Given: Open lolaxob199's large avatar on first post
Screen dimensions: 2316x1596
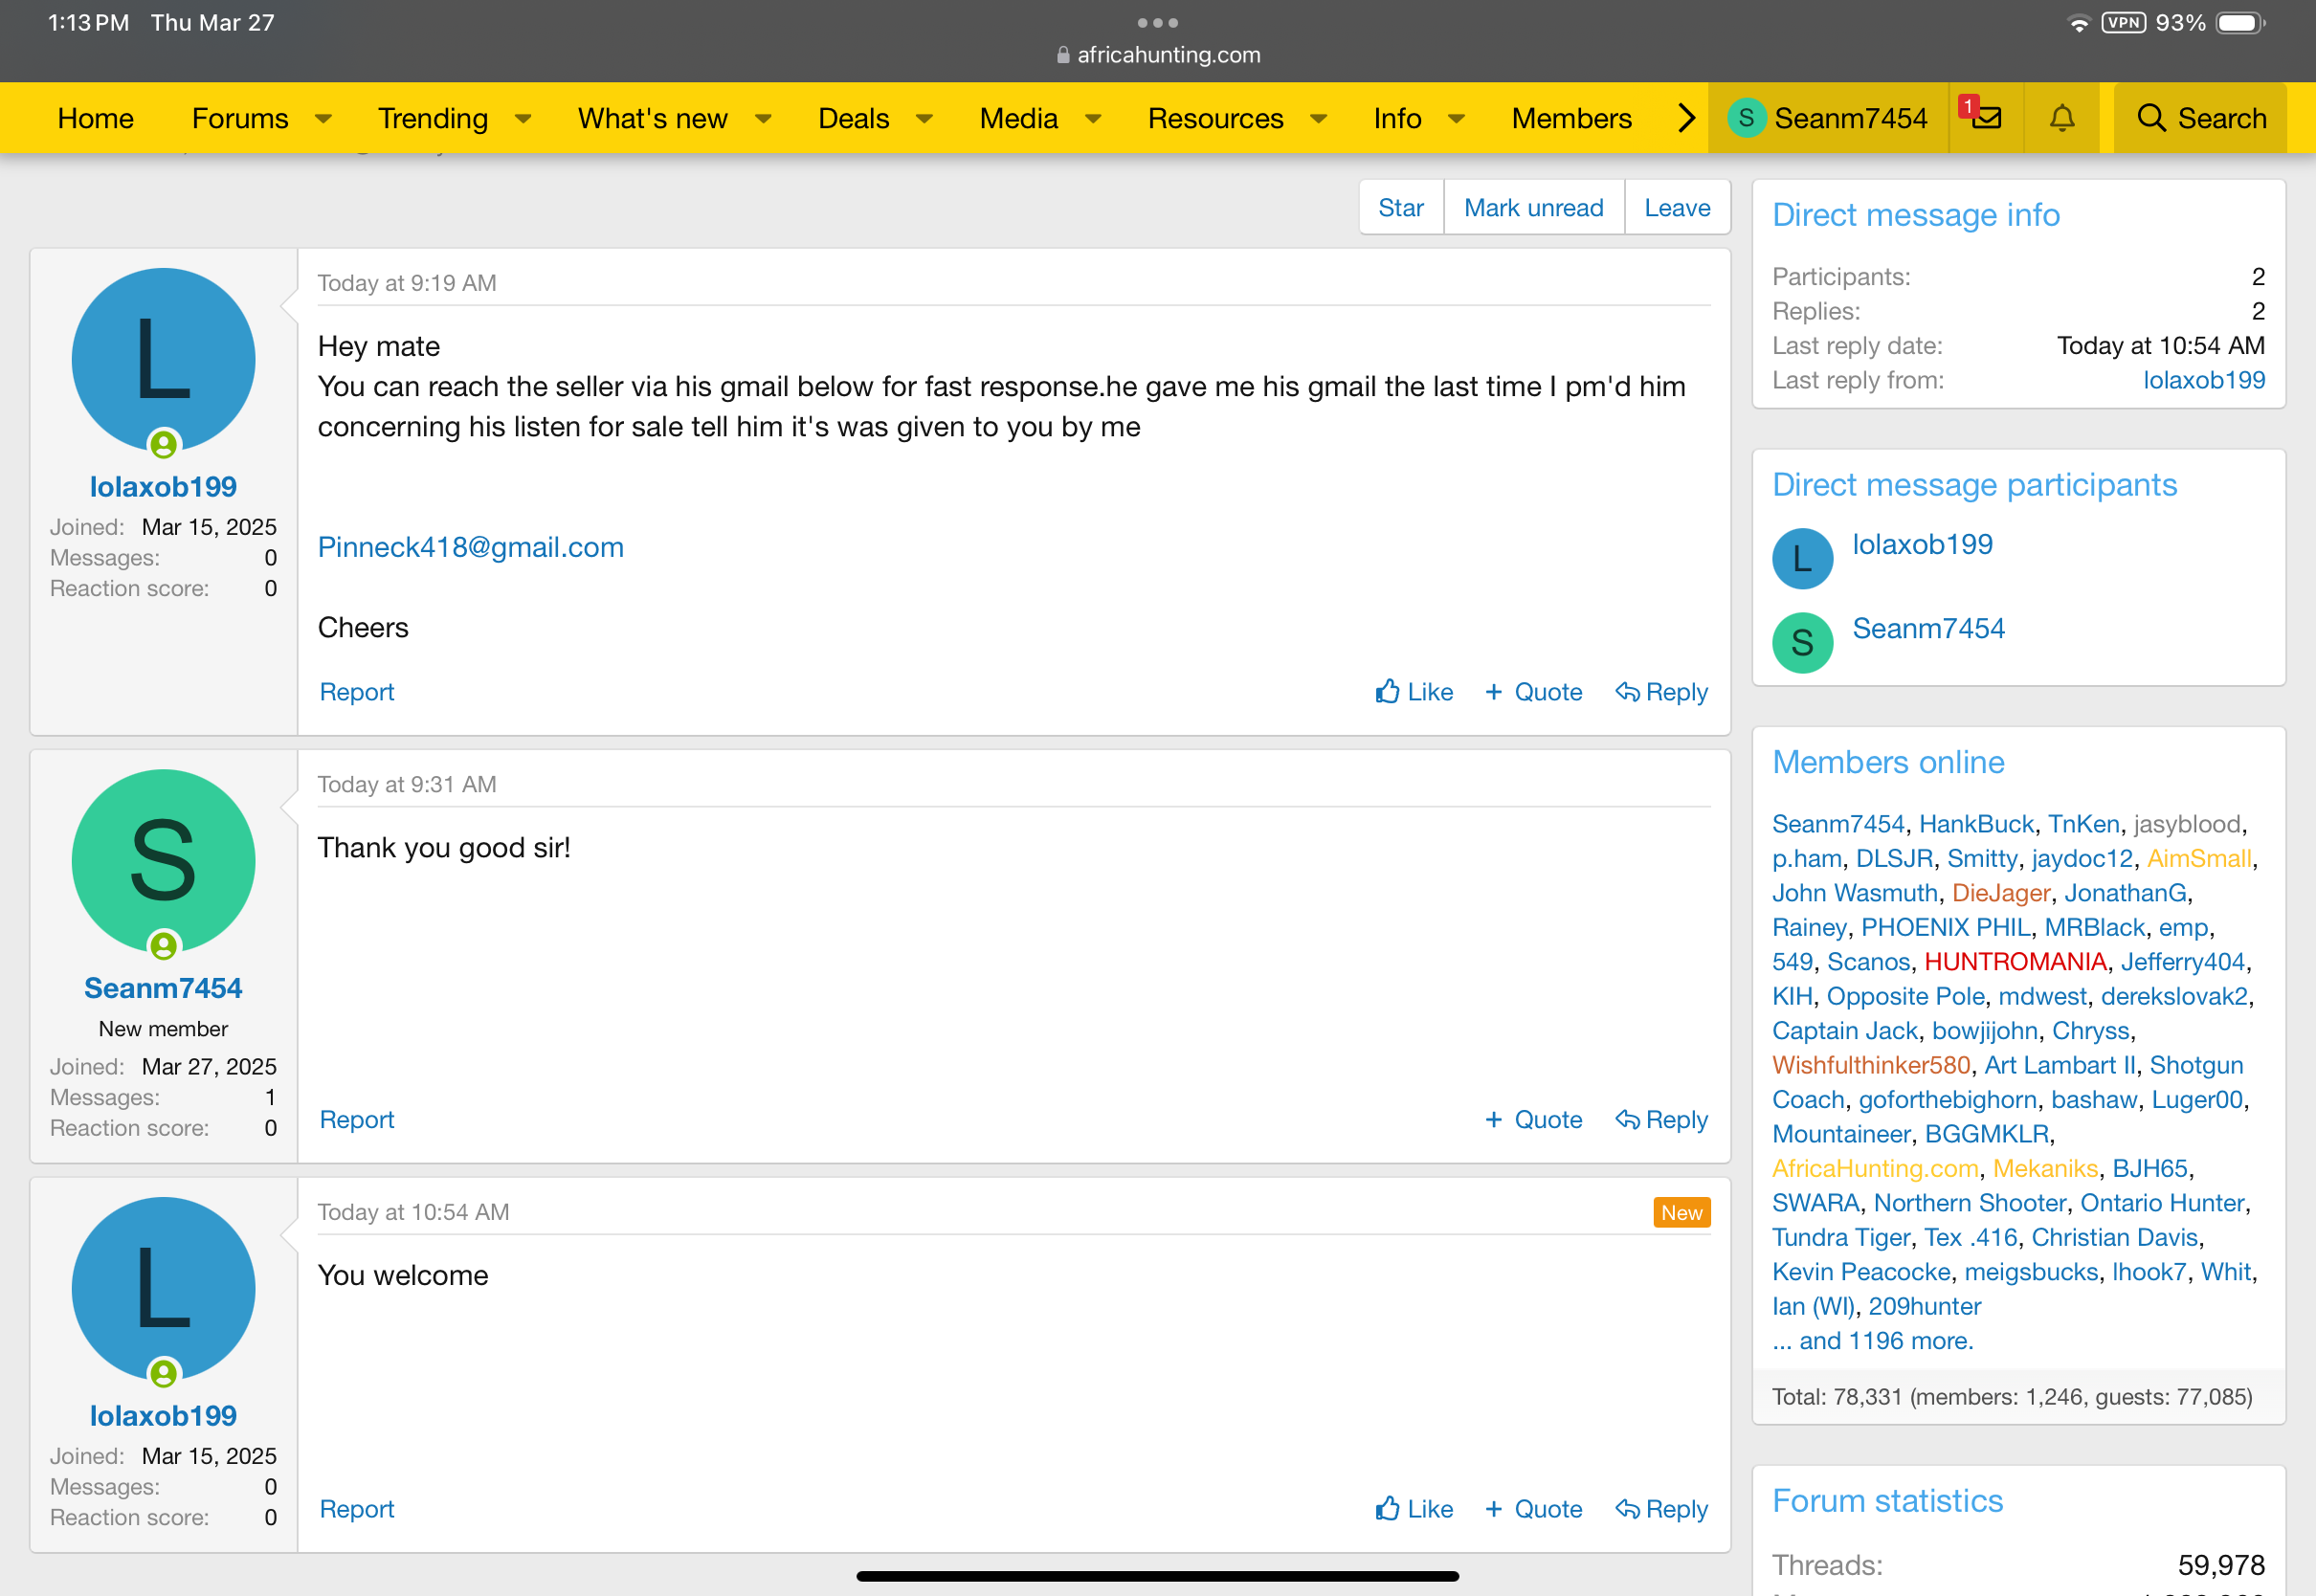Looking at the screenshot, I should coord(163,360).
